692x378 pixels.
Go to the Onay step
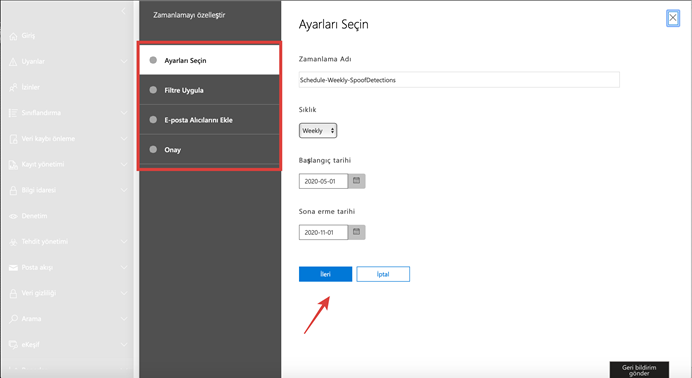[210, 150]
